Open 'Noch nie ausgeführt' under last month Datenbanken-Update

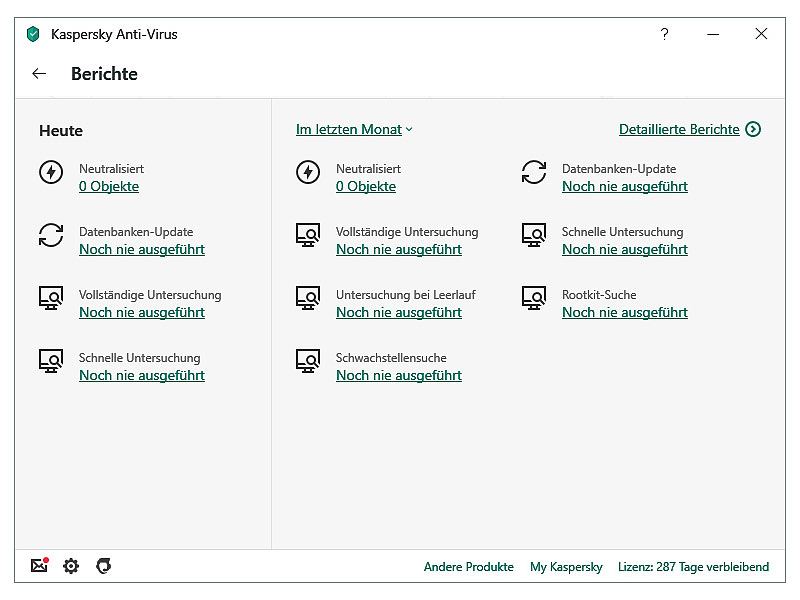click(625, 187)
